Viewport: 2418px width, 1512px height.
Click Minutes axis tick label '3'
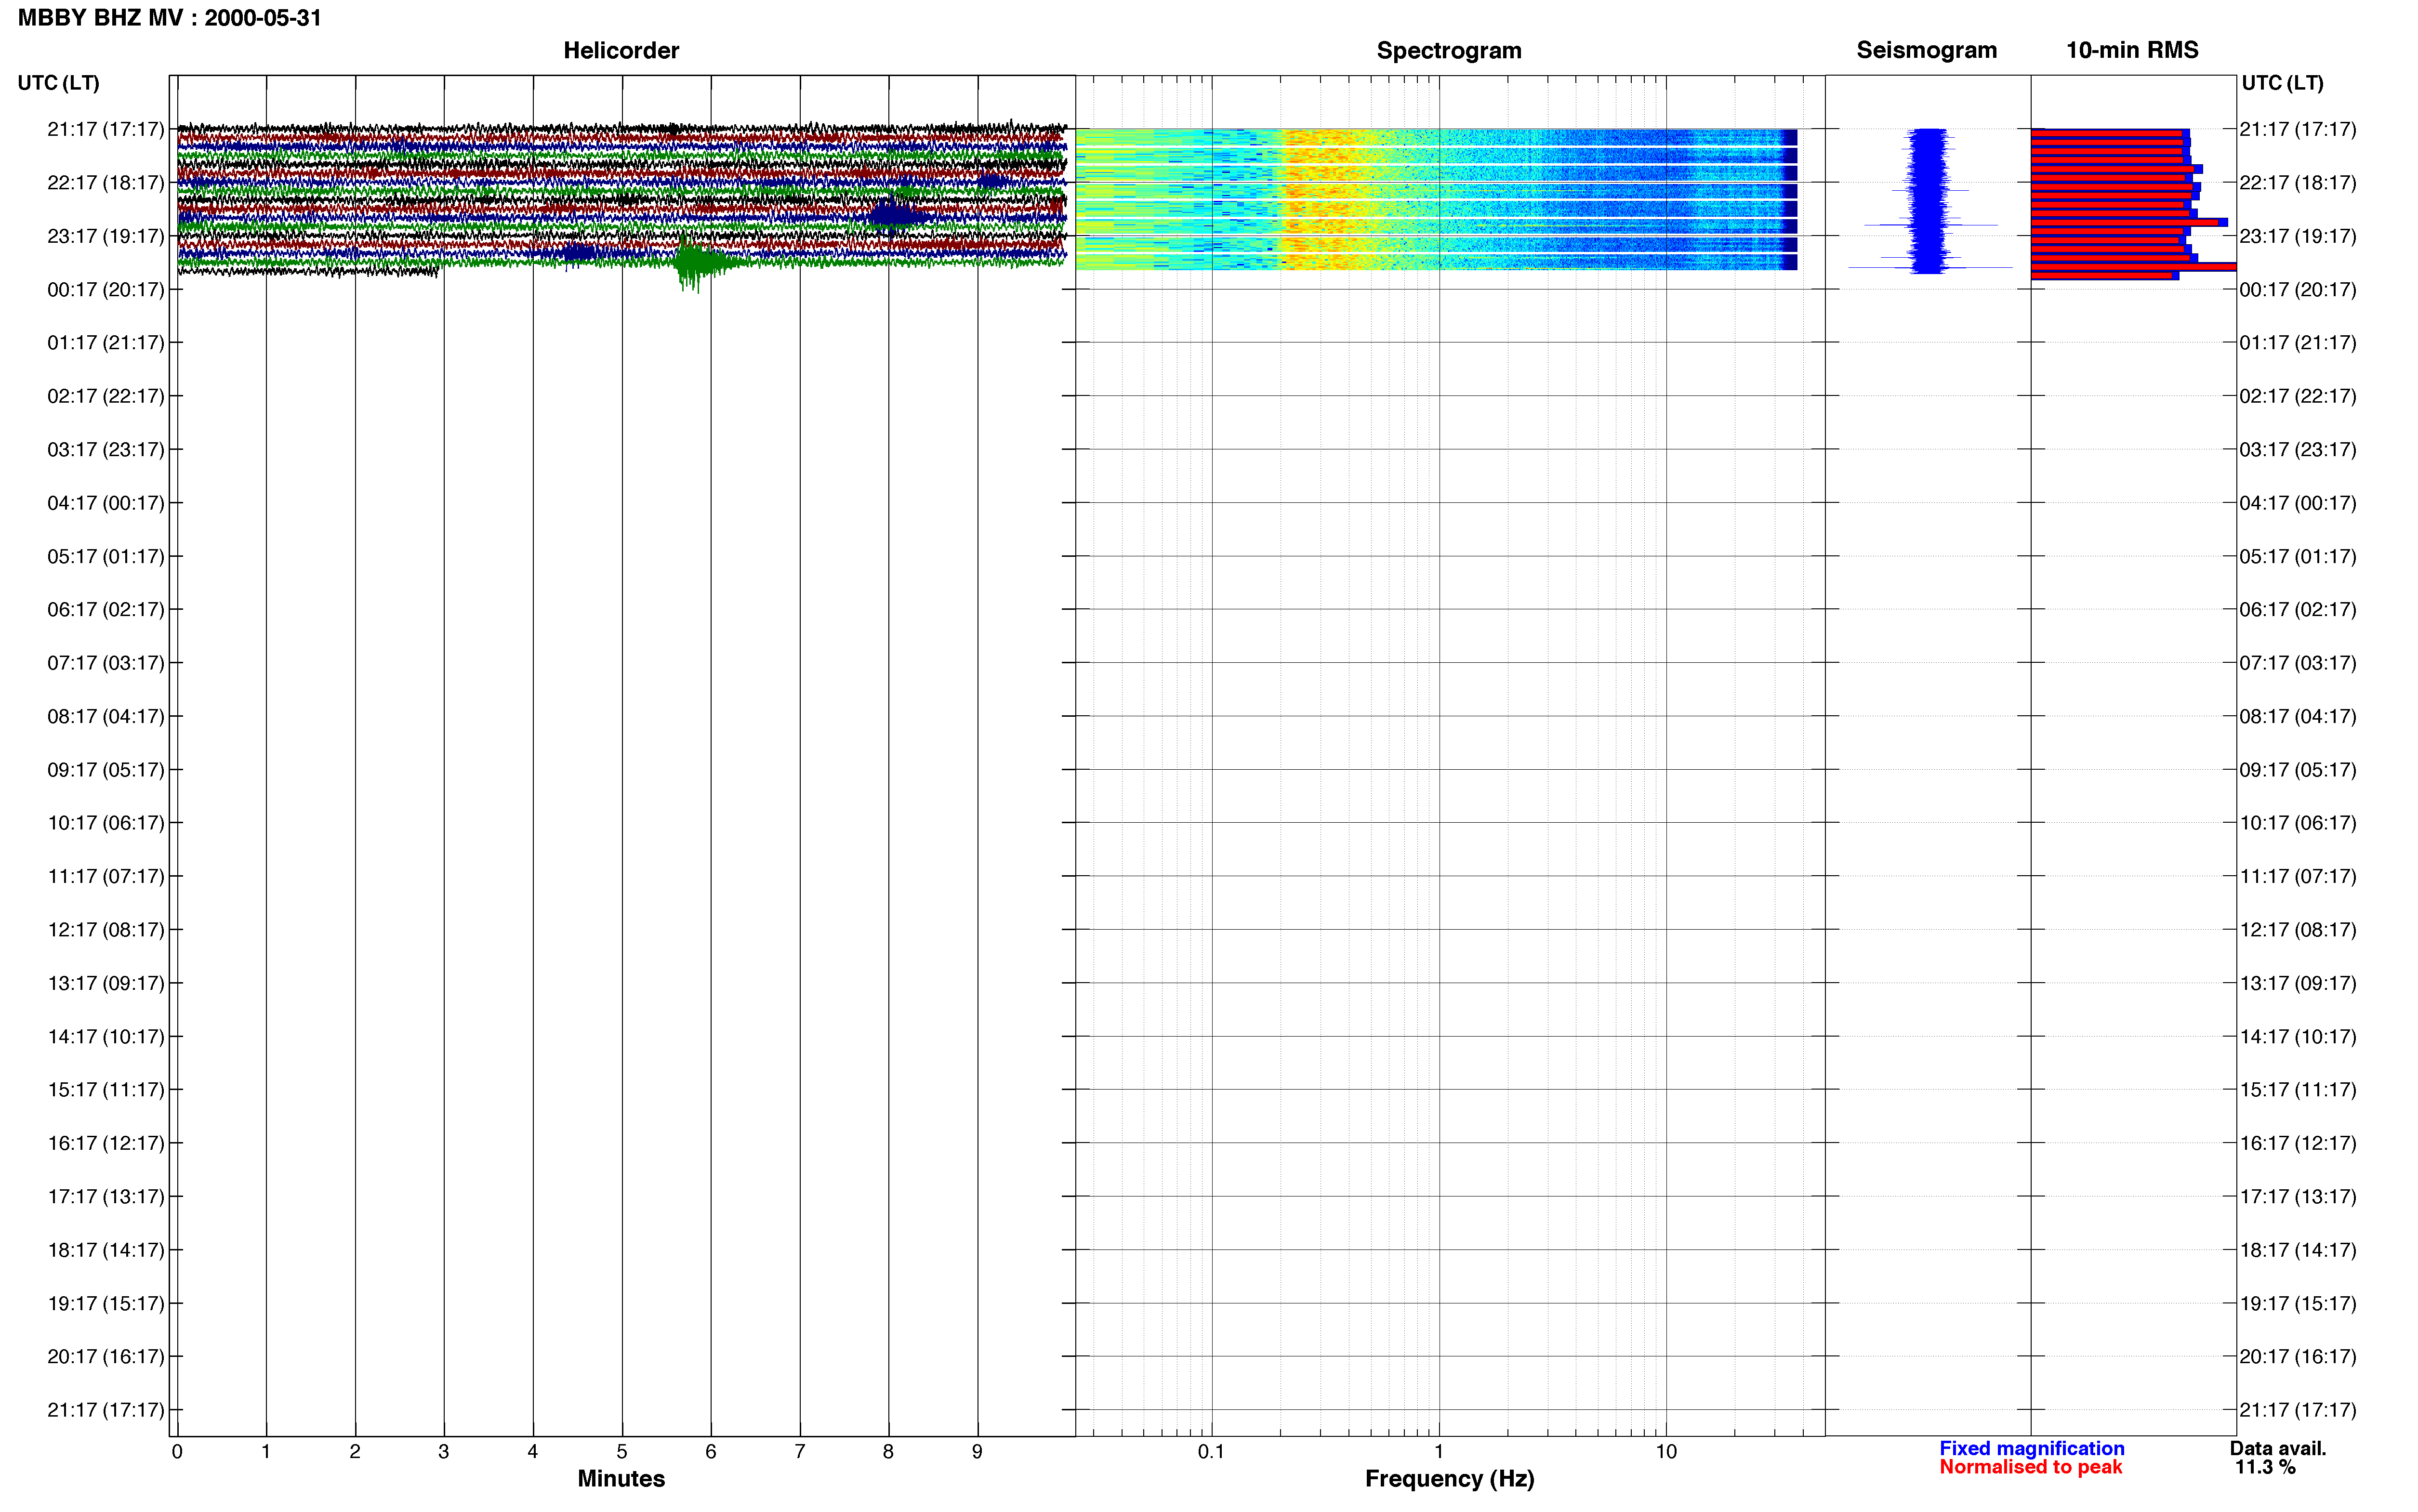(x=444, y=1451)
